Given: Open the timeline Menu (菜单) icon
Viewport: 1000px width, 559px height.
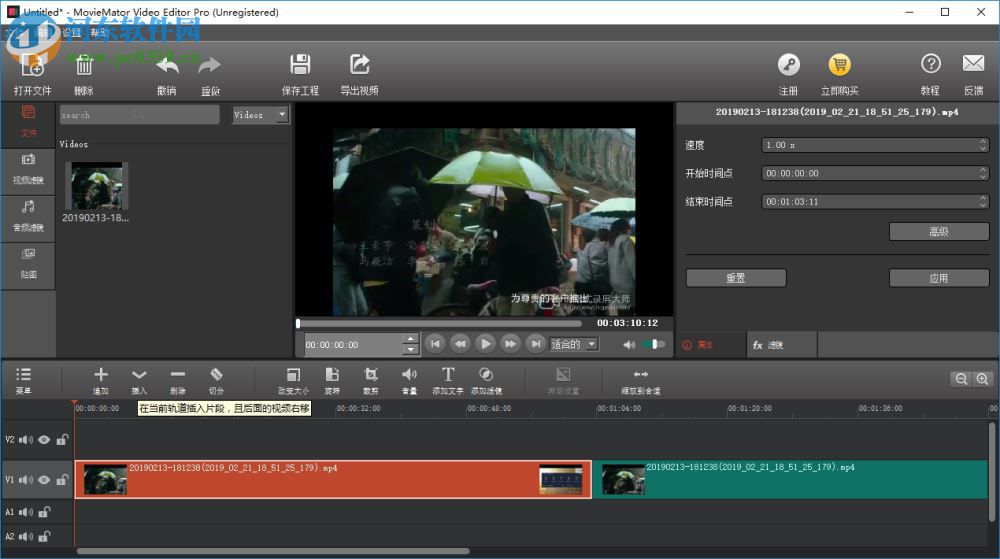Looking at the screenshot, I should [24, 375].
